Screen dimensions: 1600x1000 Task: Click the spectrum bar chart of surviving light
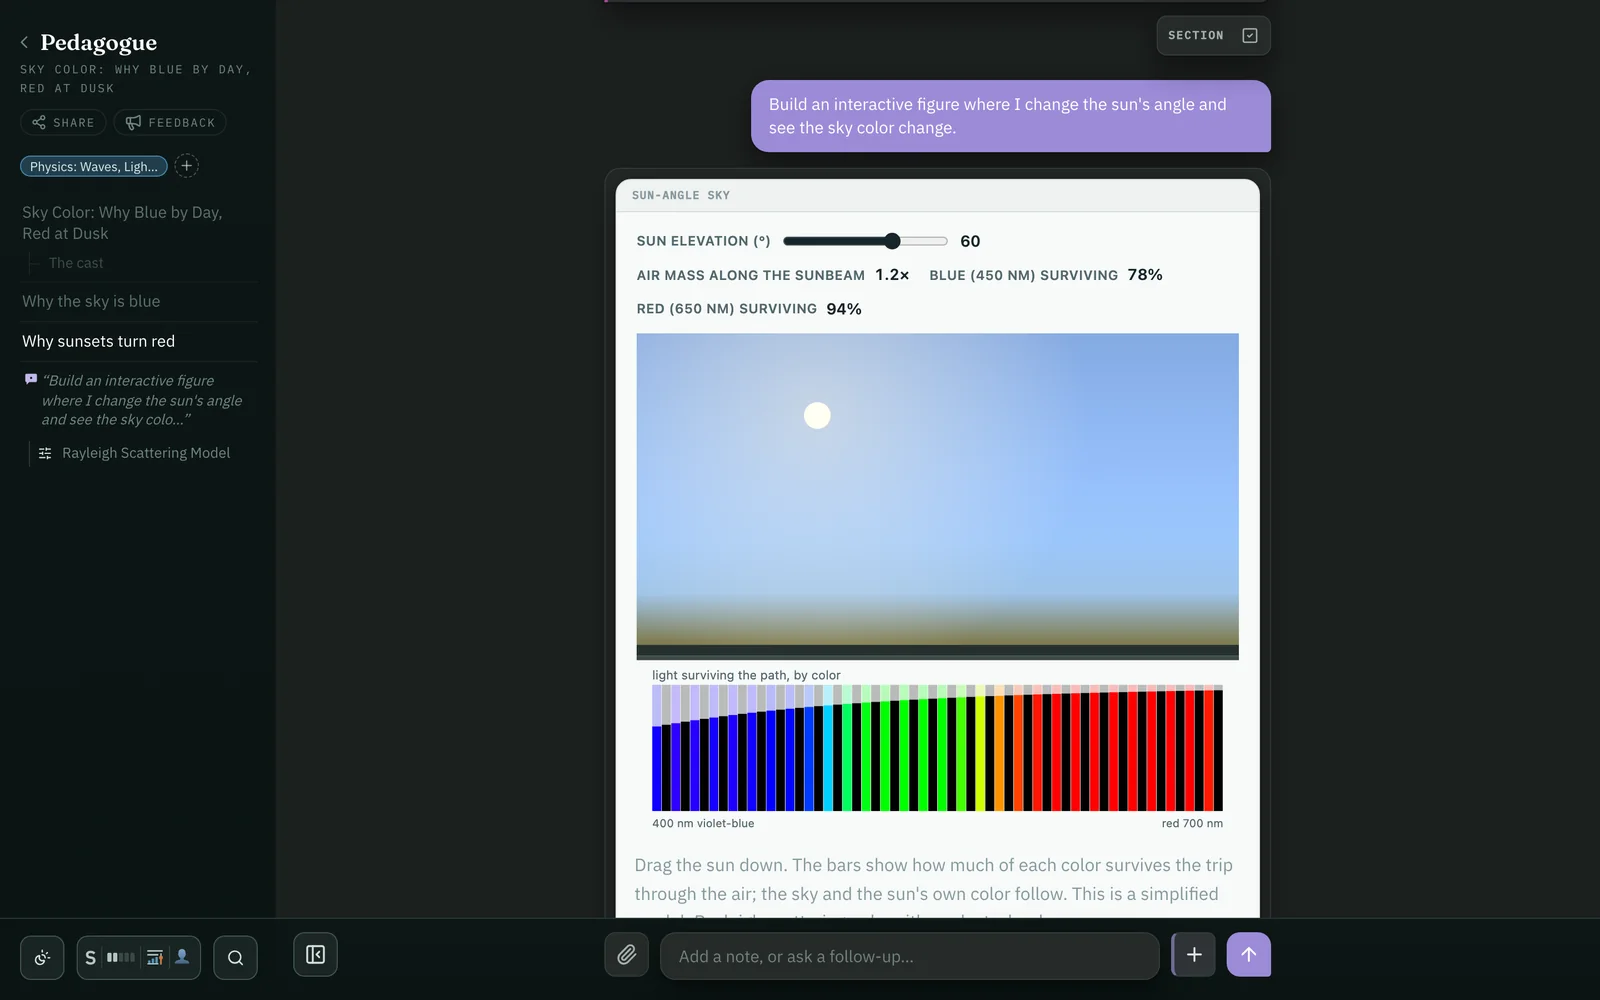937,748
